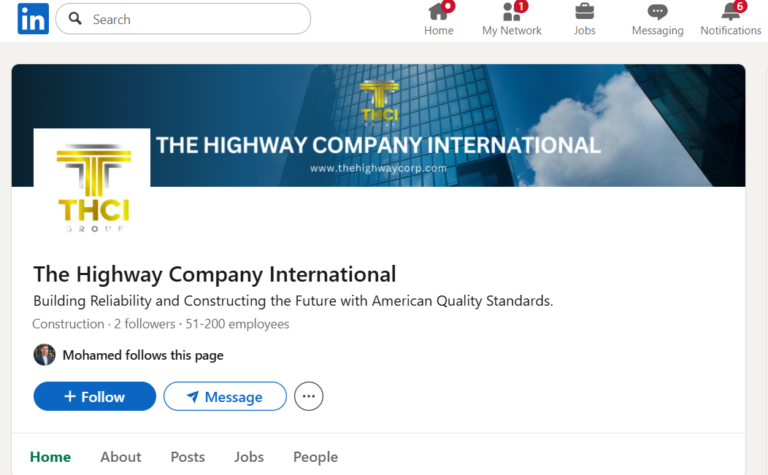
Task: Open My Network in top navigation
Action: [x=512, y=19]
